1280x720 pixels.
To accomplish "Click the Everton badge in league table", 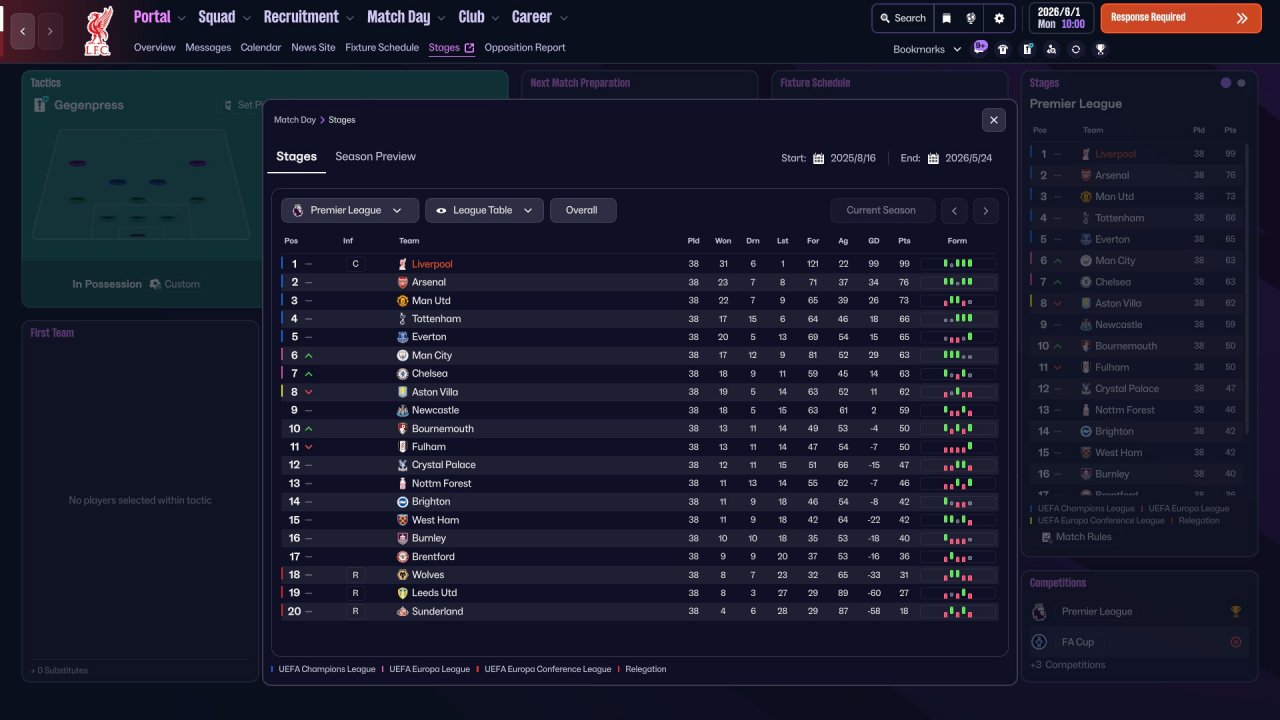I will [403, 337].
